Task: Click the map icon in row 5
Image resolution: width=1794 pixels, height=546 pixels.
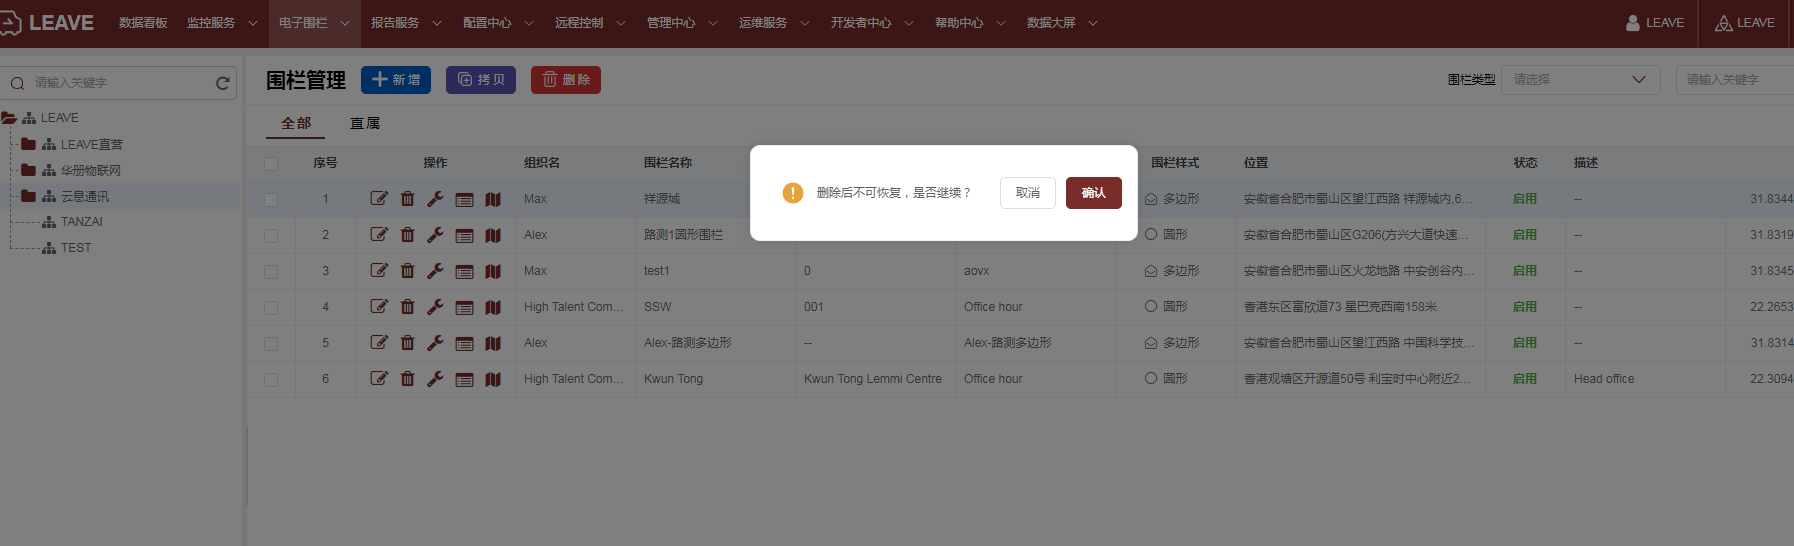Action: point(493,344)
